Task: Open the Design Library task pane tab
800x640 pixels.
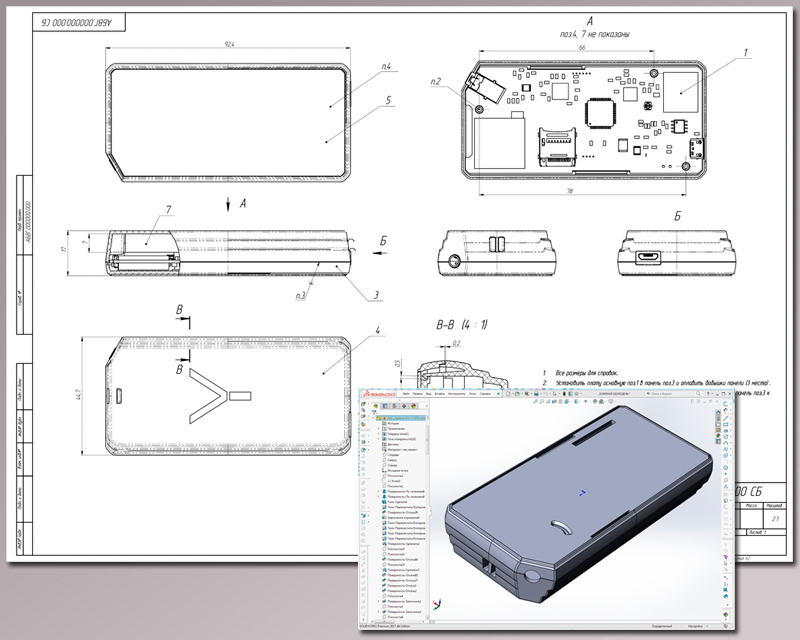Action: (718, 417)
